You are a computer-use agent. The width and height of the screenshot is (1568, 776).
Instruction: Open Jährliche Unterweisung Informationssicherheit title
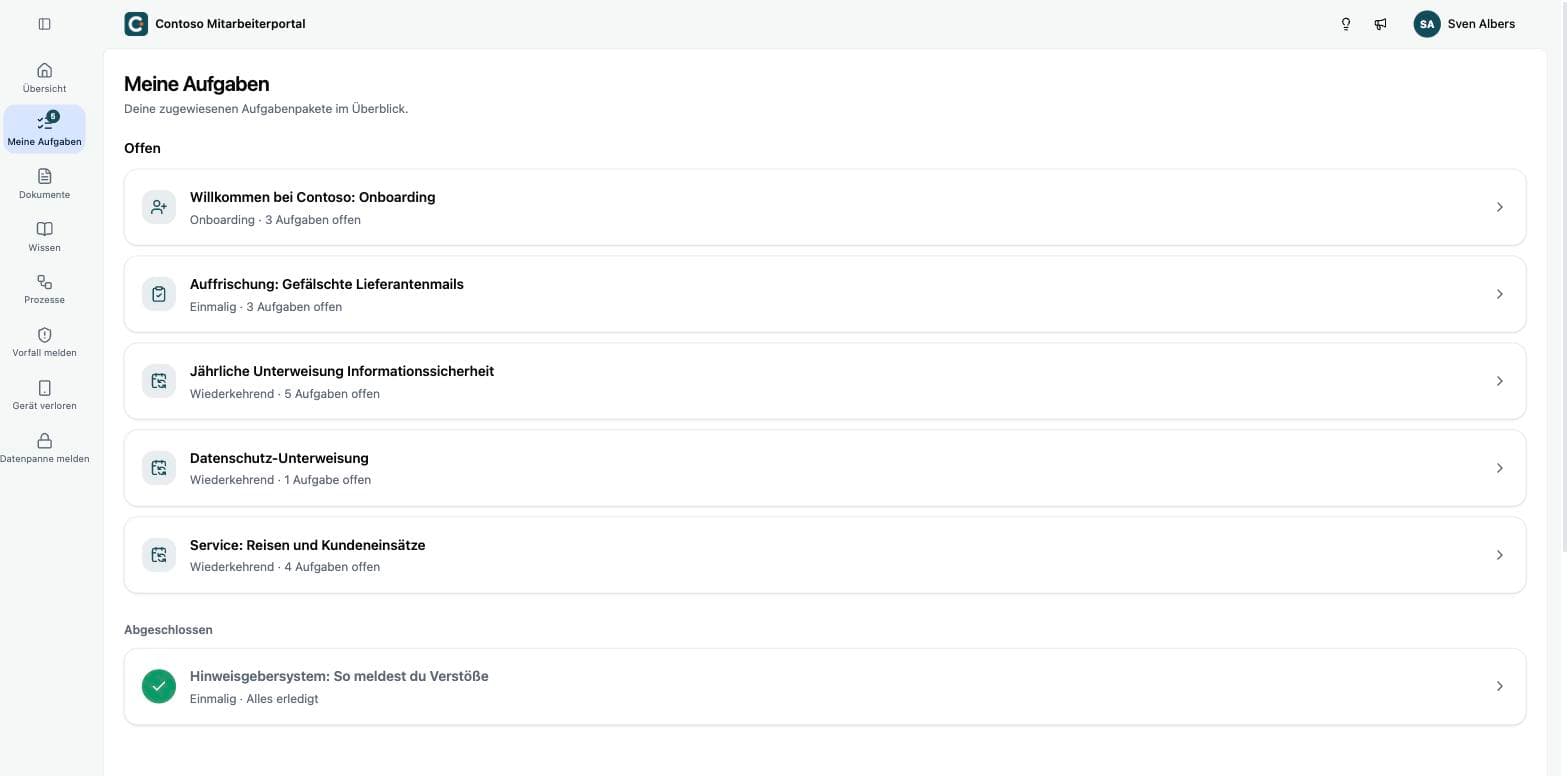tap(342, 371)
